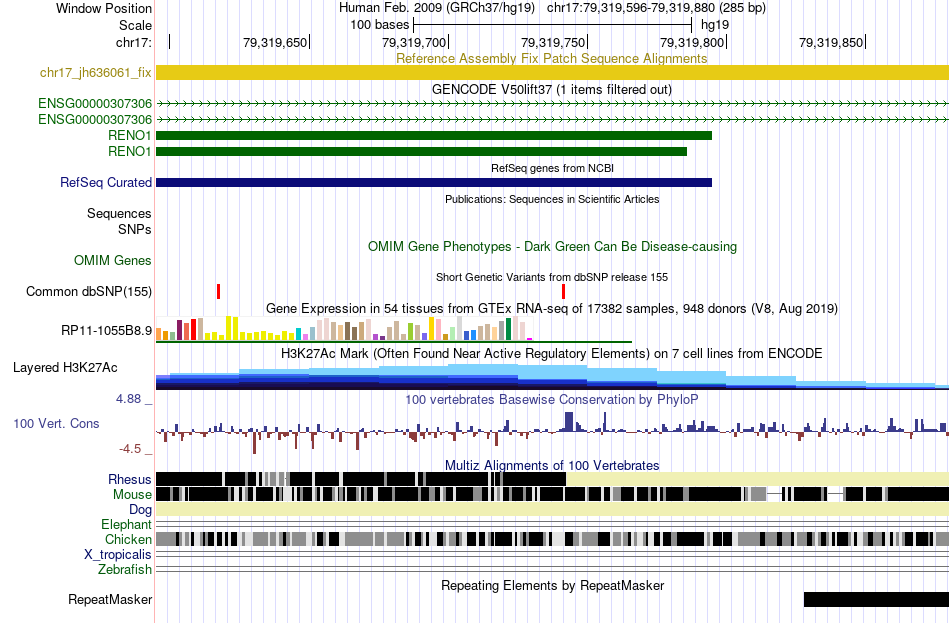Select the yellow chr17_jh636061_fix alignment bar

pyautogui.click(x=552, y=72)
